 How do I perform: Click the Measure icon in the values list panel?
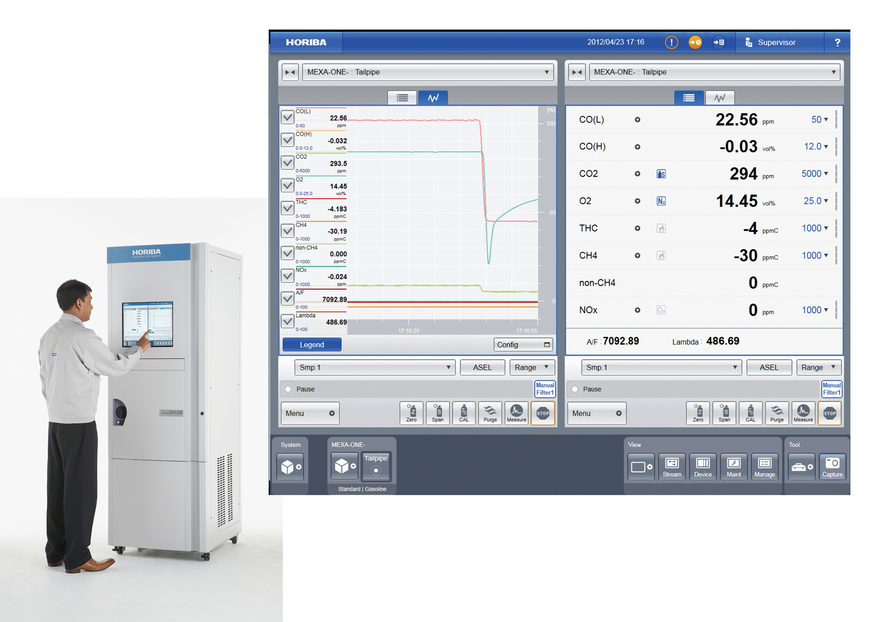point(803,413)
